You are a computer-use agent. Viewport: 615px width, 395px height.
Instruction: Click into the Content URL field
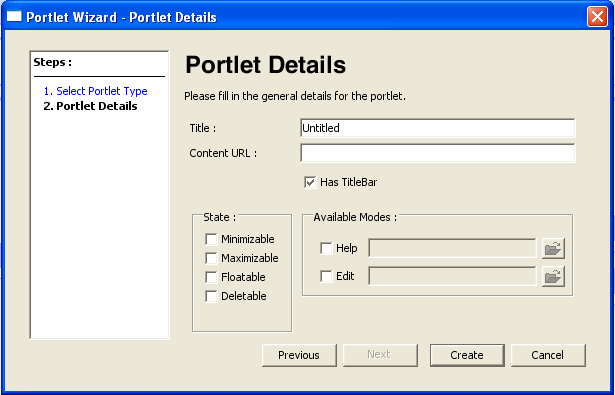point(437,153)
